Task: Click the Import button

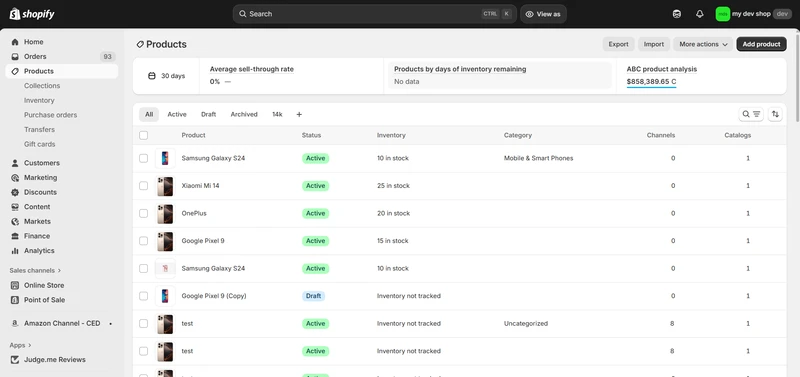Action: (654, 44)
